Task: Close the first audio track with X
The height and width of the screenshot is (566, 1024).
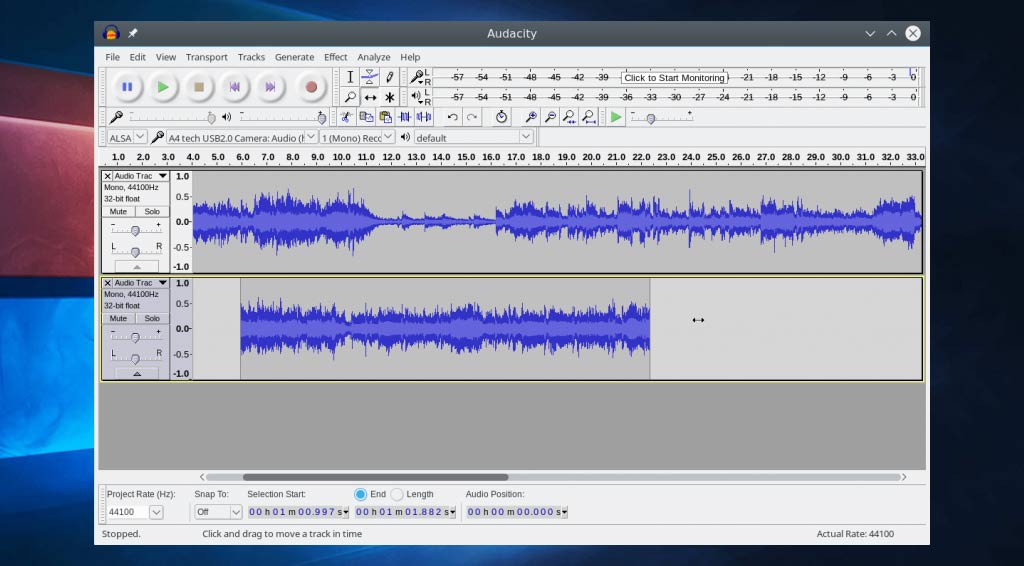Action: pyautogui.click(x=108, y=176)
